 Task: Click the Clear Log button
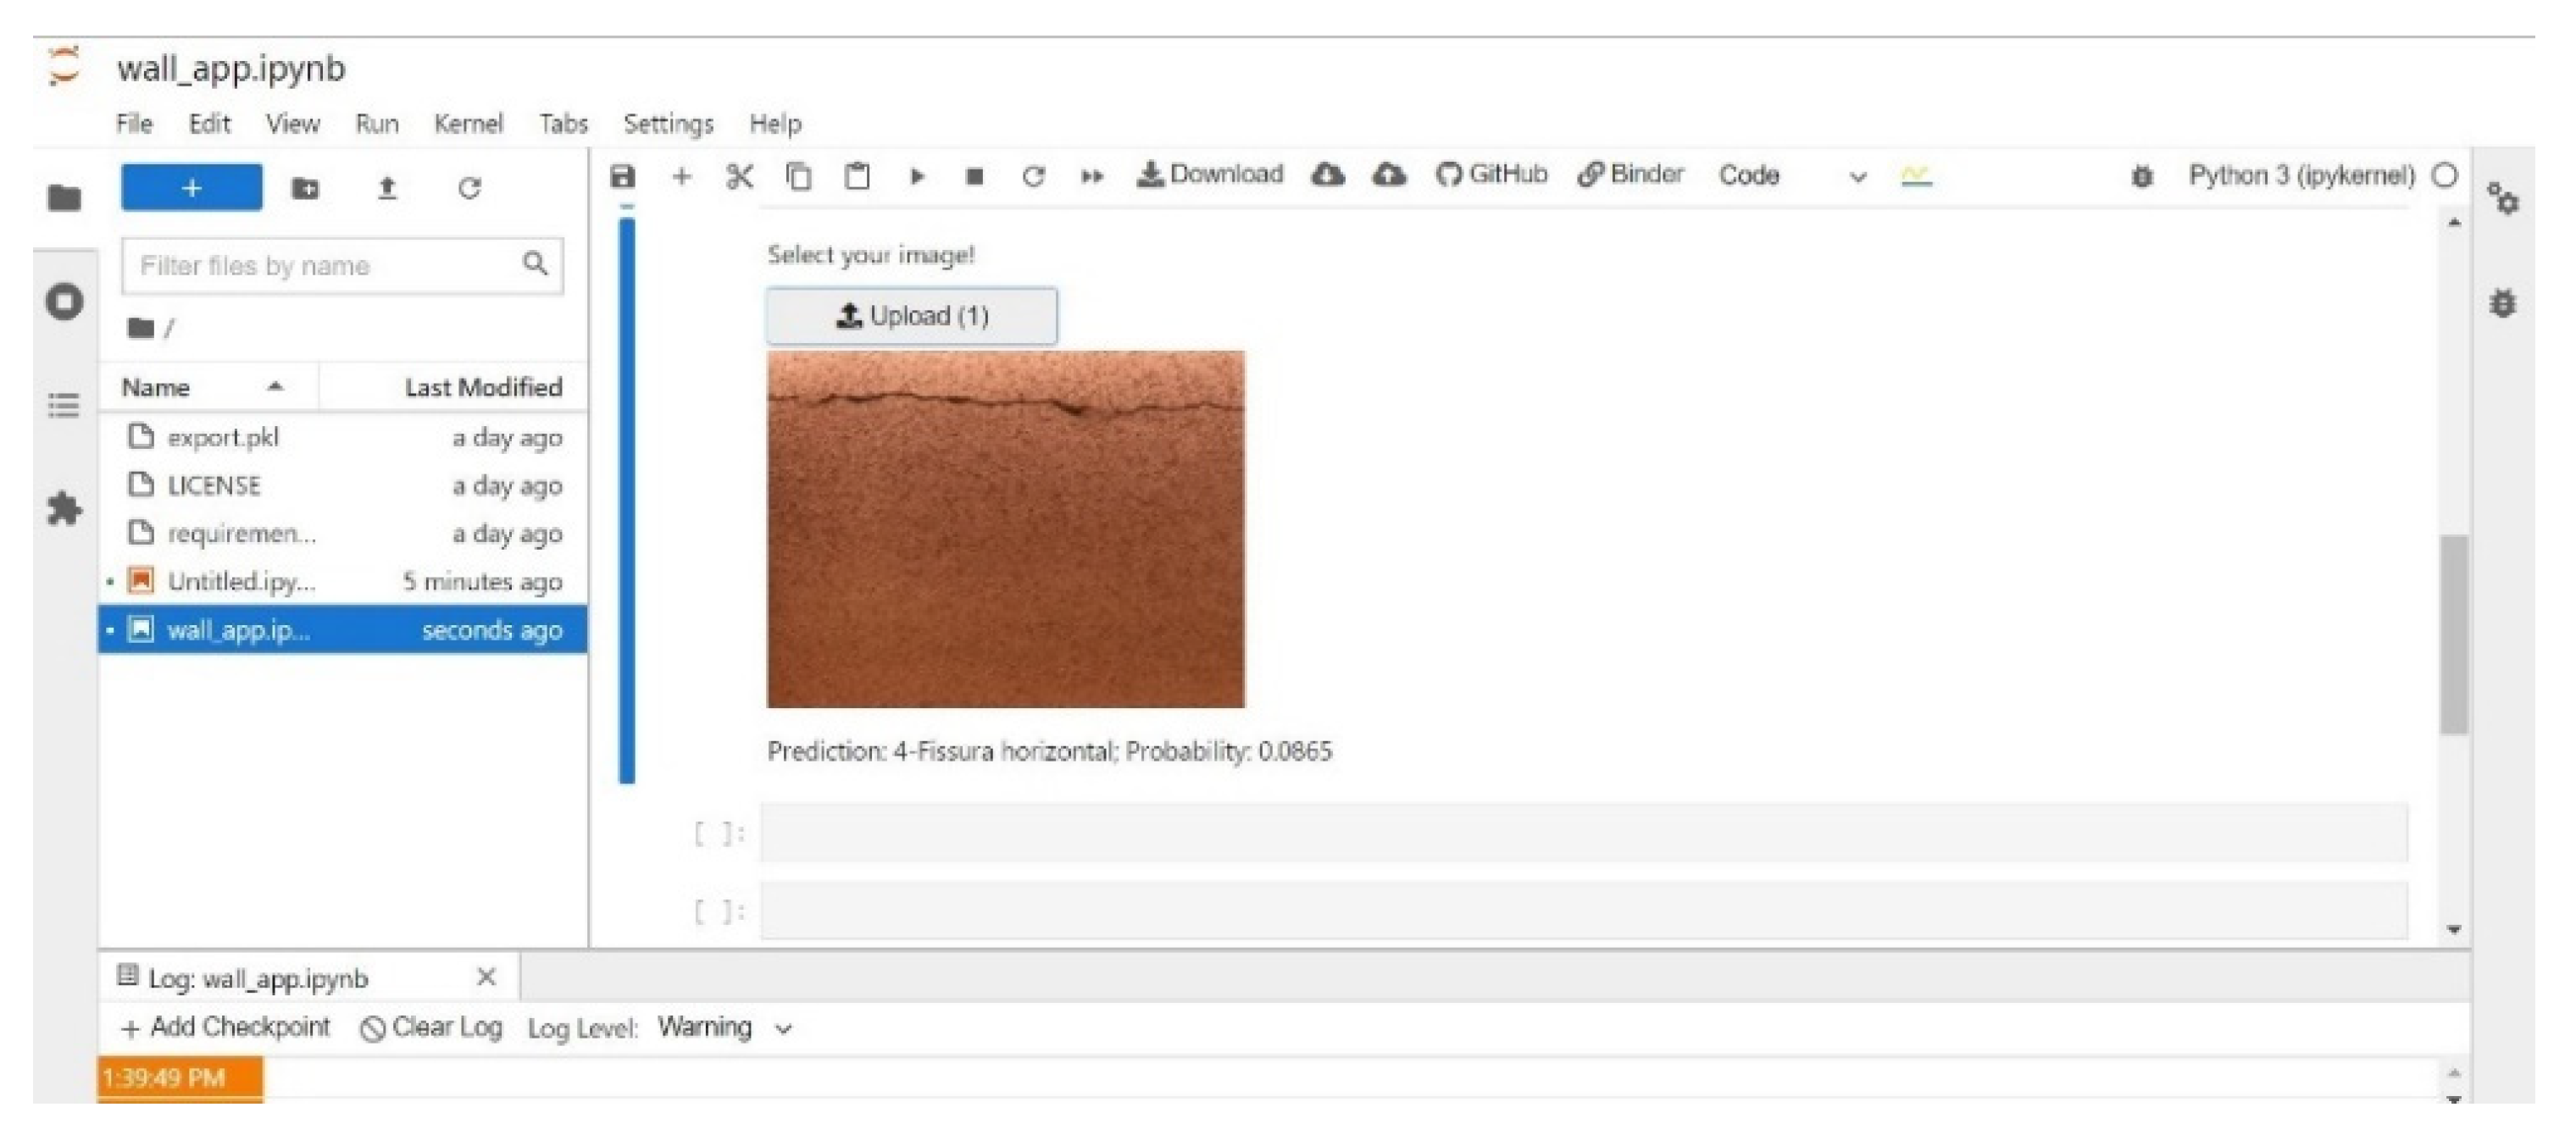click(431, 1028)
